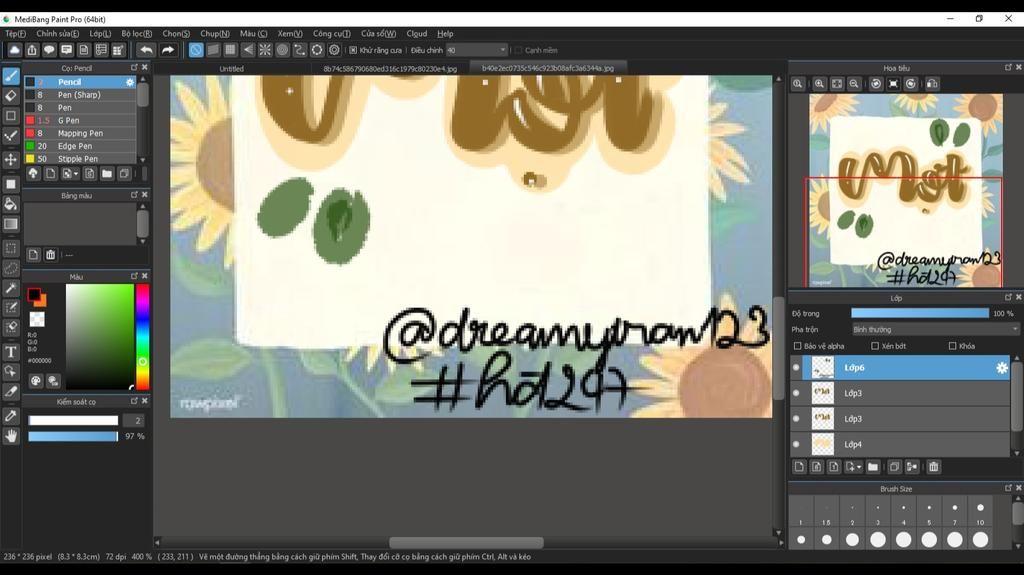Click the Undo arrow in toolbar

pos(146,50)
